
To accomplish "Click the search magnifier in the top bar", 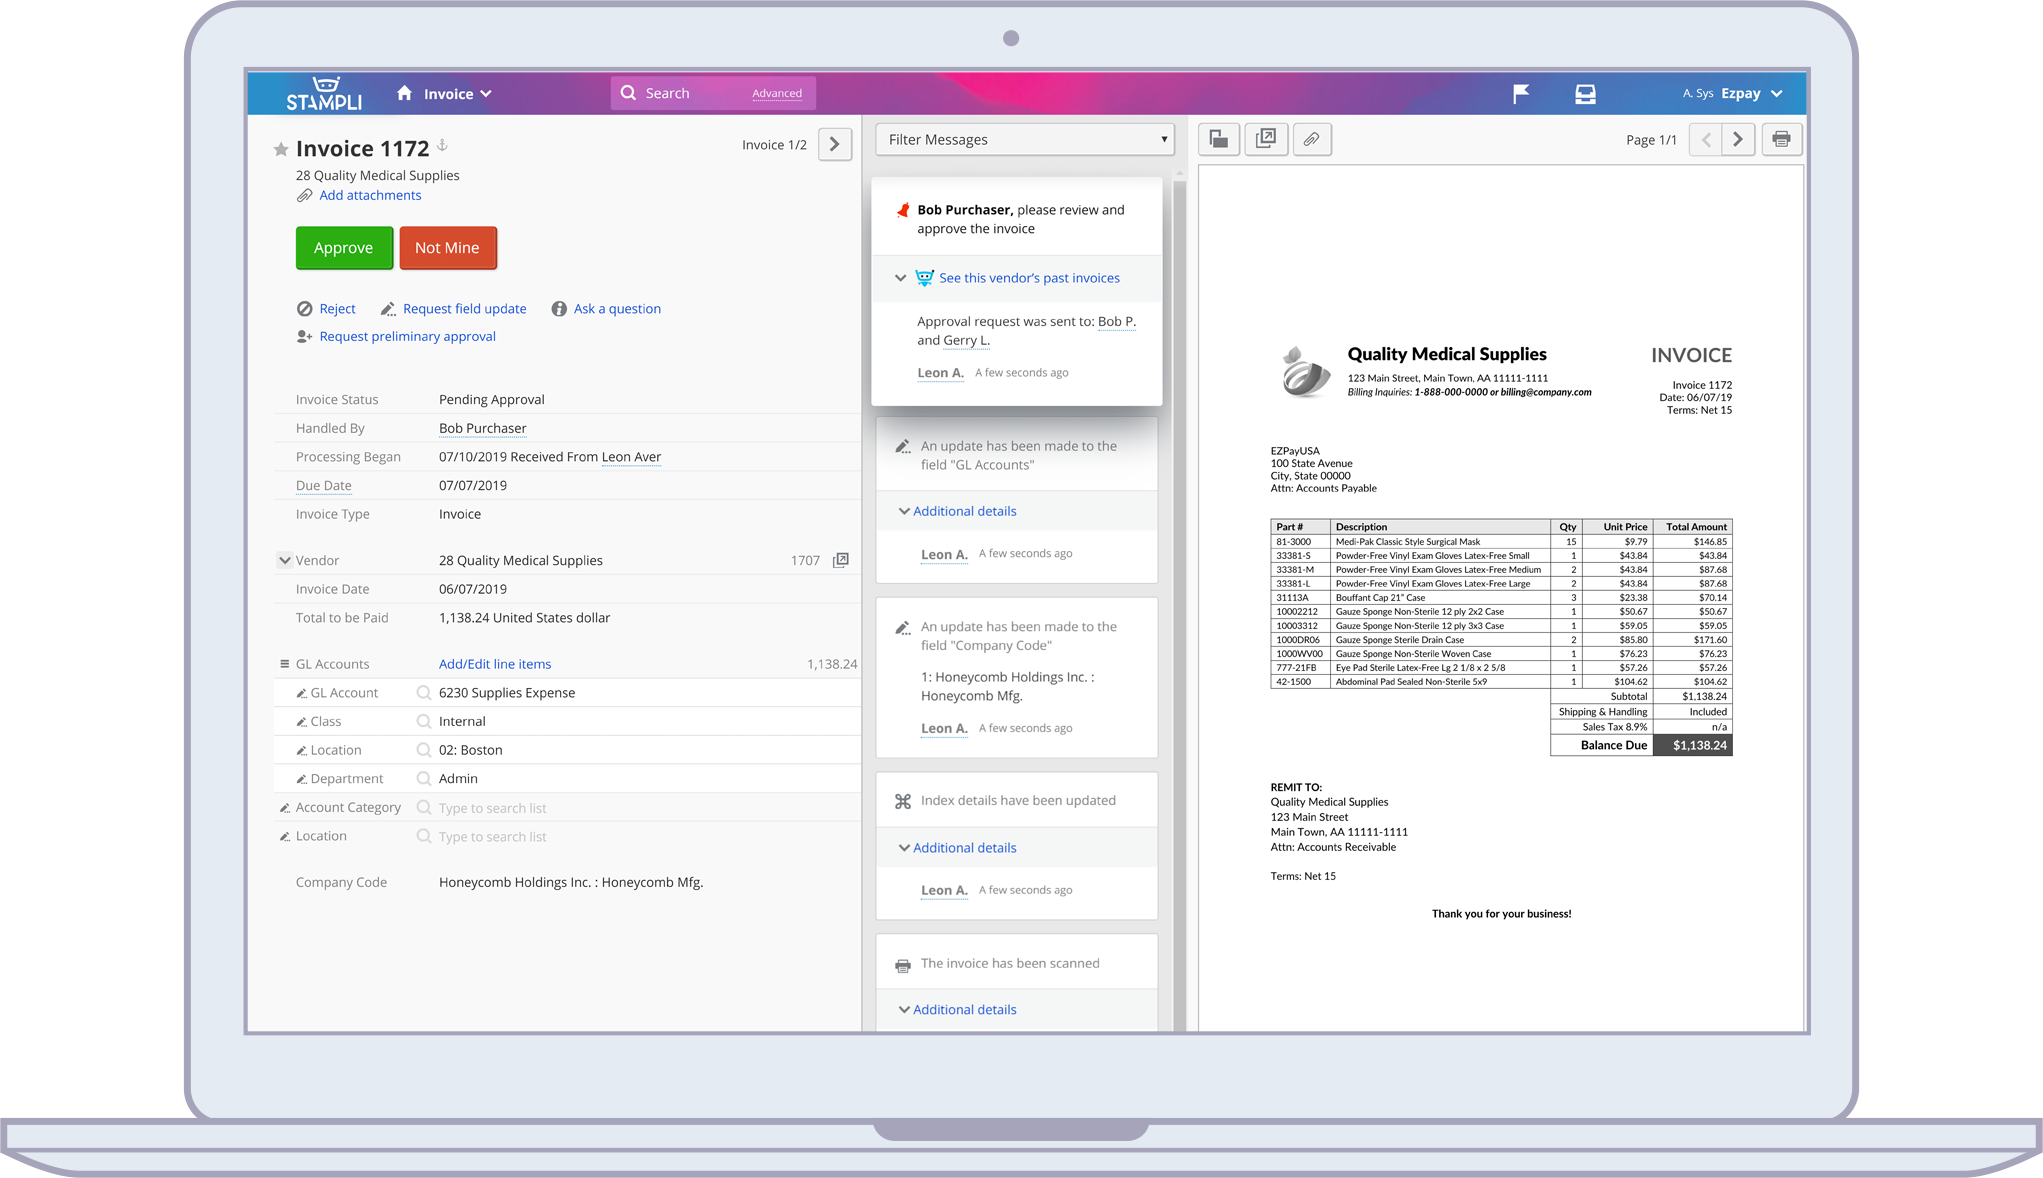I will tap(628, 92).
